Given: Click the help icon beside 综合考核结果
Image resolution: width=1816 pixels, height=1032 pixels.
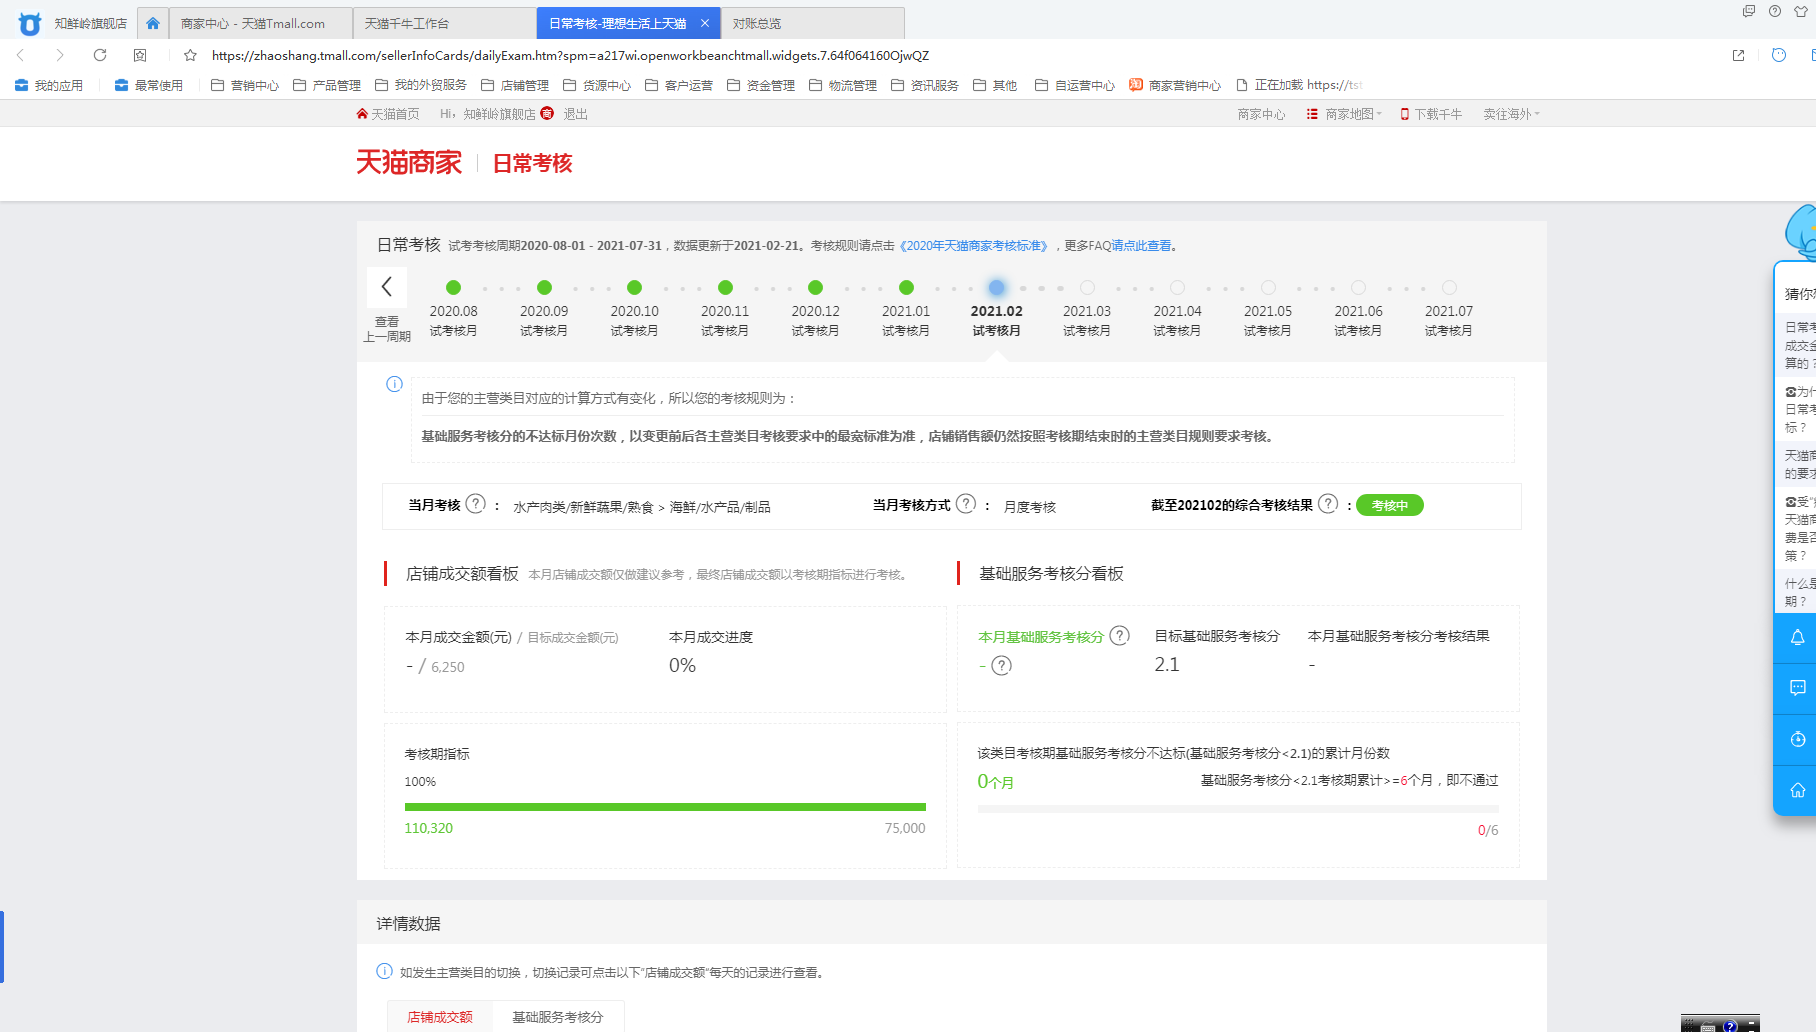Looking at the screenshot, I should point(1328,504).
